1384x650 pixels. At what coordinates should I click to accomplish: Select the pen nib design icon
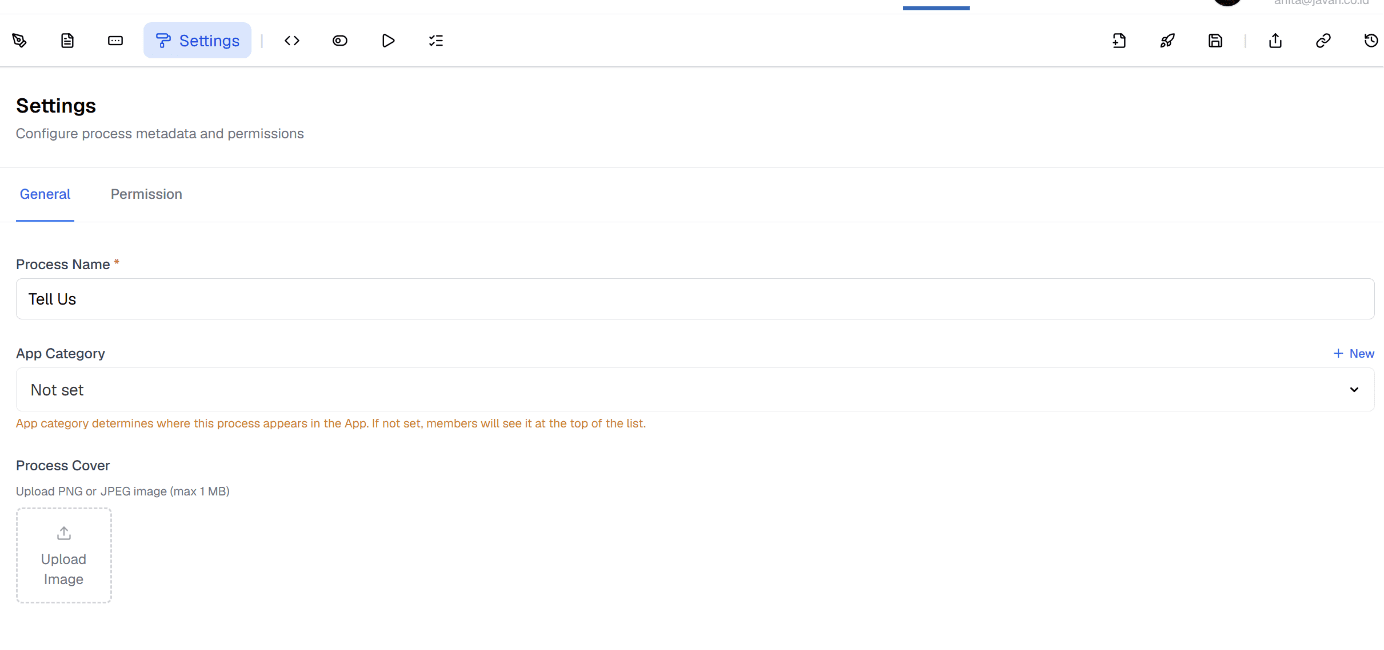click(19, 41)
